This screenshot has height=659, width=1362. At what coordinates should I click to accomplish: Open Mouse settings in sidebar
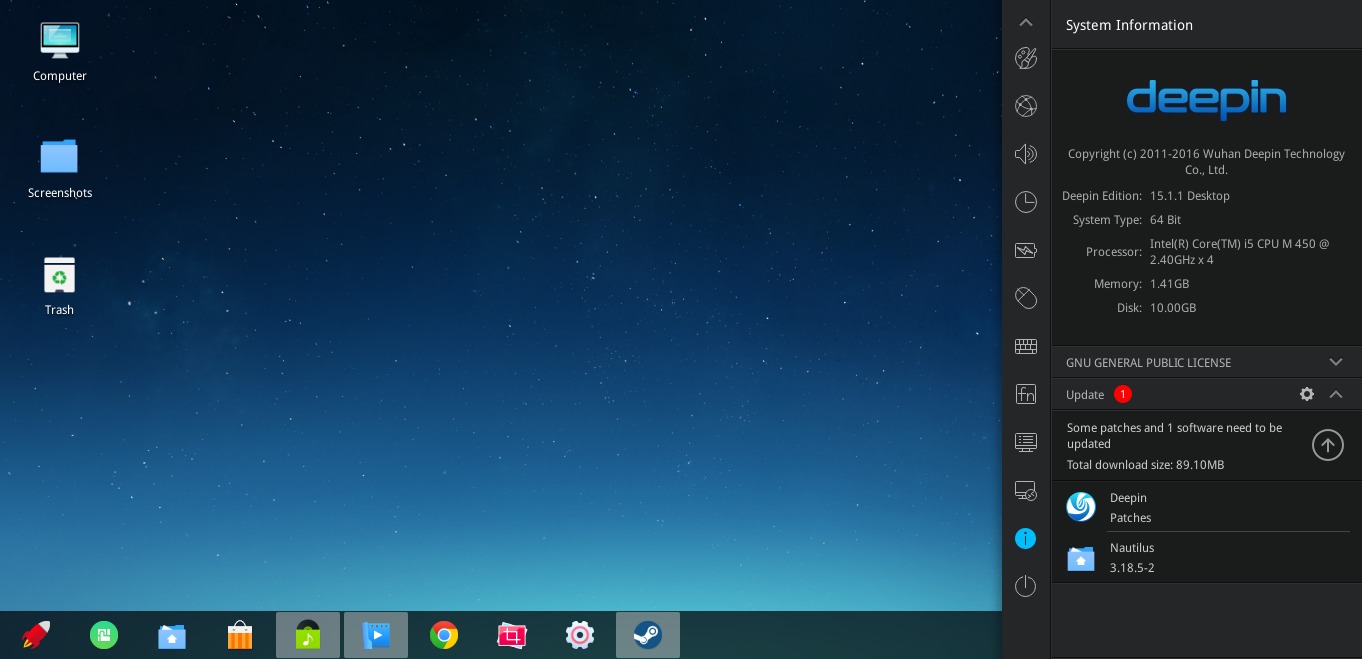click(x=1025, y=298)
